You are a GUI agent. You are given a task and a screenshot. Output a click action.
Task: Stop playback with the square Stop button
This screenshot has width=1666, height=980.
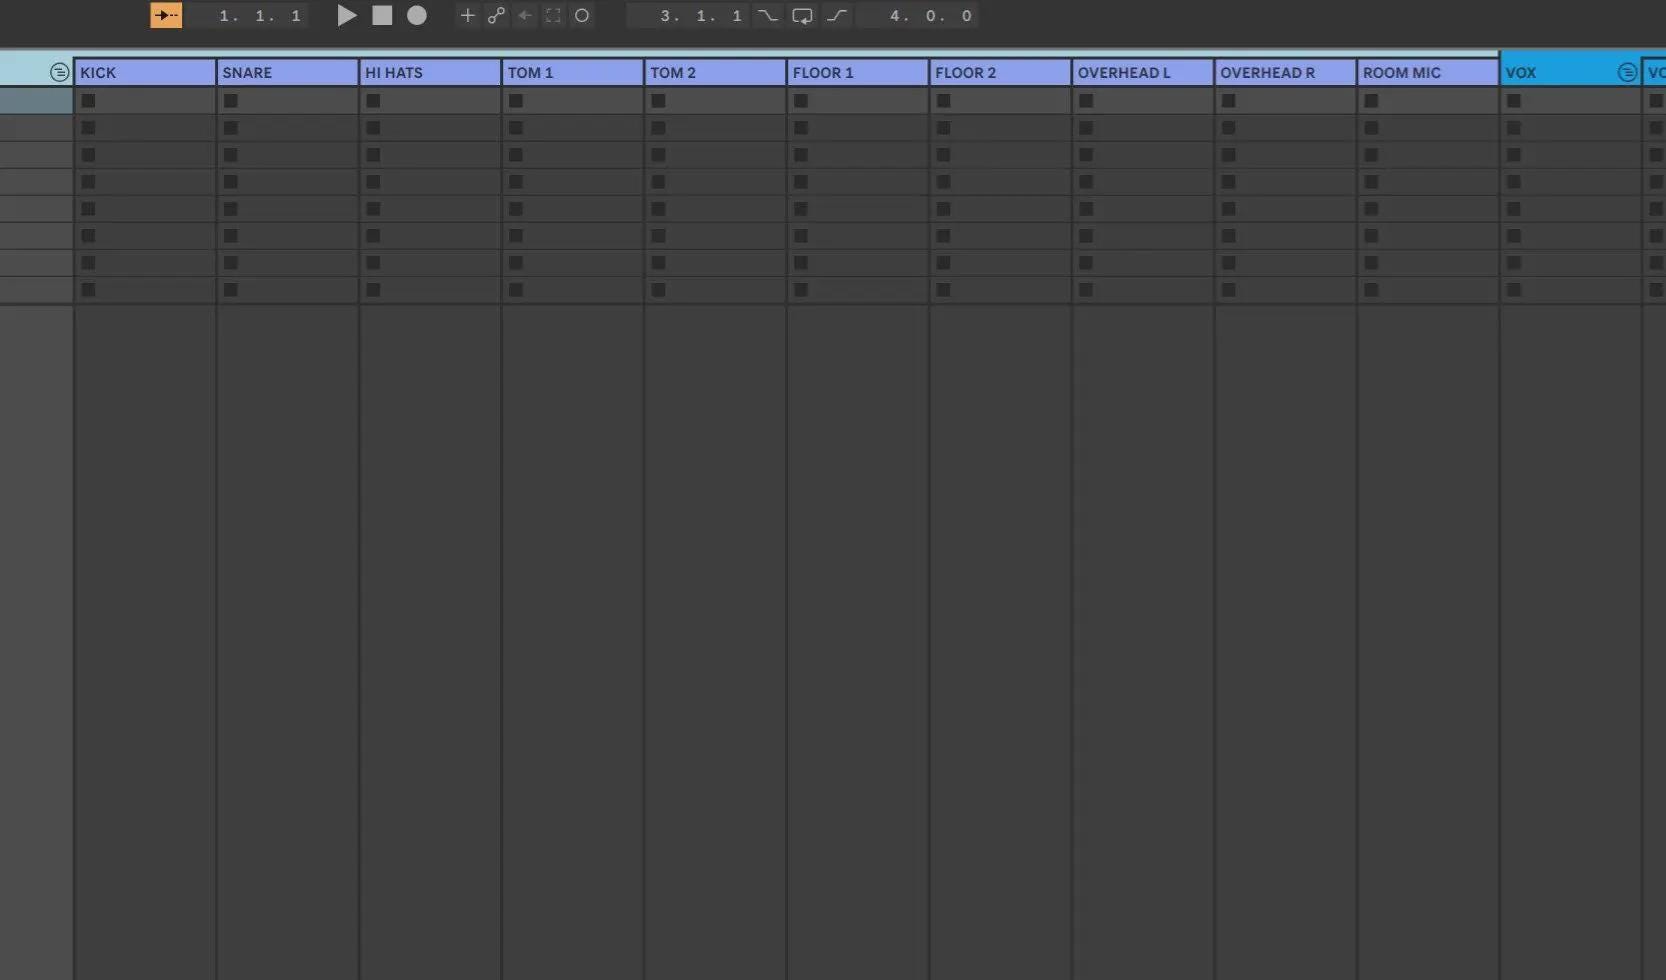(382, 15)
